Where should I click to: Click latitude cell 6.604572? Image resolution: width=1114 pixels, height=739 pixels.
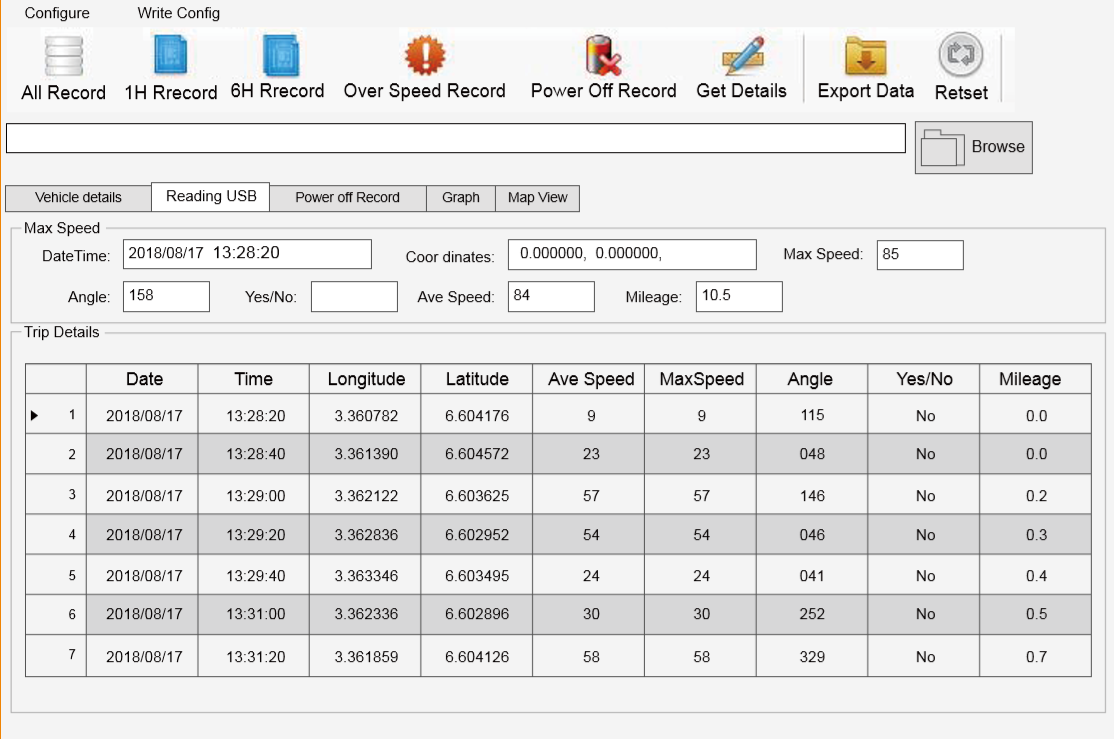click(x=477, y=454)
